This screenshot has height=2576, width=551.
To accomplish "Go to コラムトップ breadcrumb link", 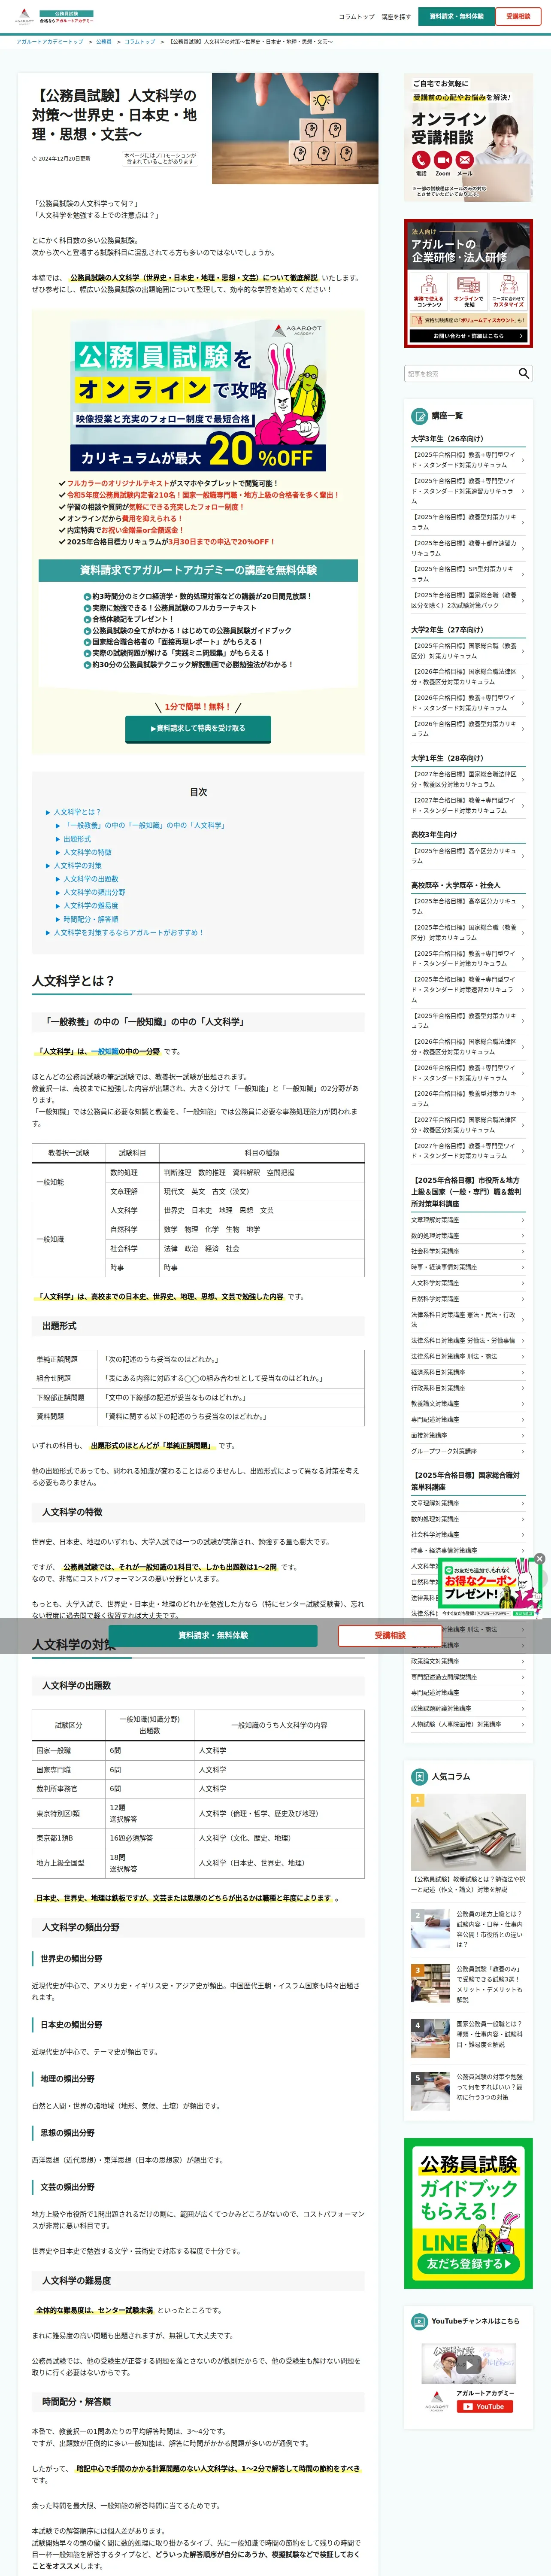I will tap(140, 42).
